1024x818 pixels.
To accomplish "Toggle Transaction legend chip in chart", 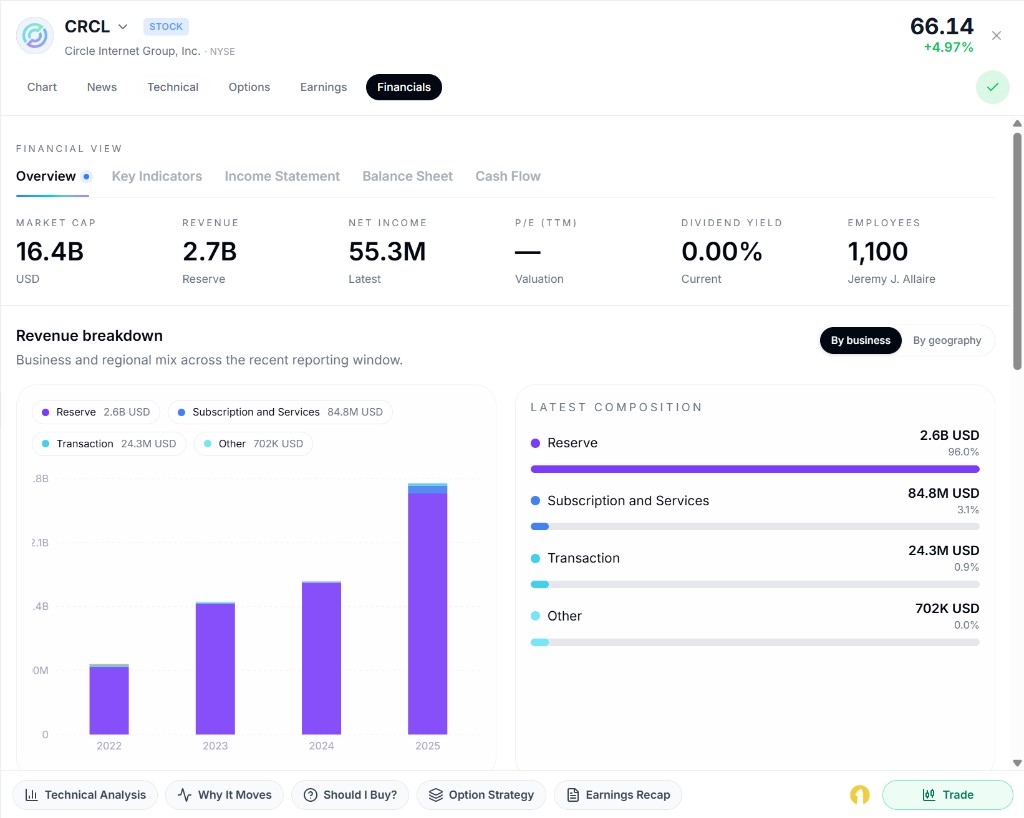I will tap(109, 444).
